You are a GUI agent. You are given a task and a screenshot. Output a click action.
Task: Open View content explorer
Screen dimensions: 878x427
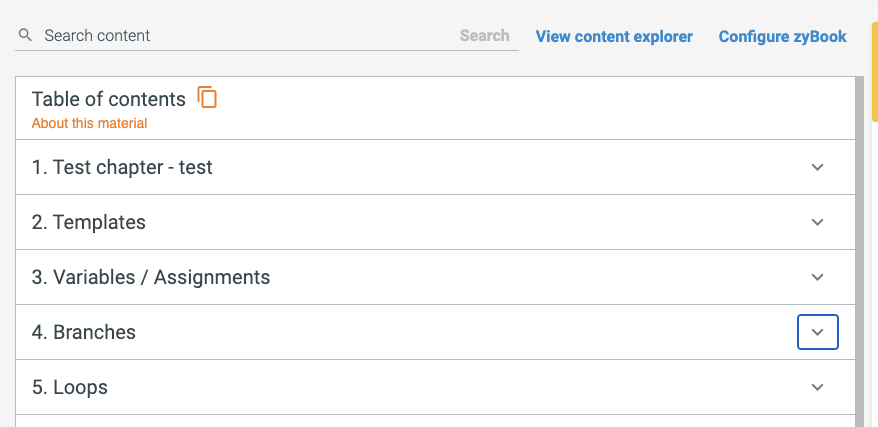point(614,36)
